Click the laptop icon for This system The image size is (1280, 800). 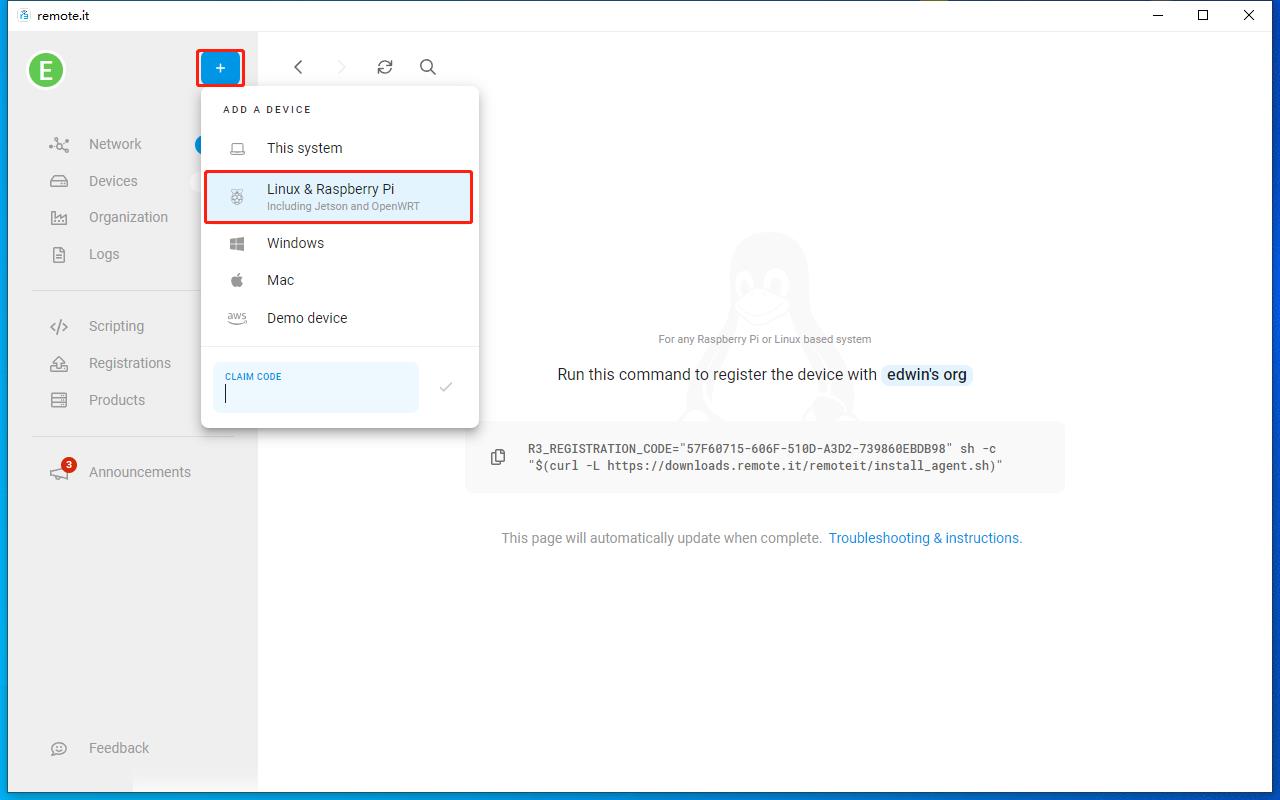click(237, 149)
